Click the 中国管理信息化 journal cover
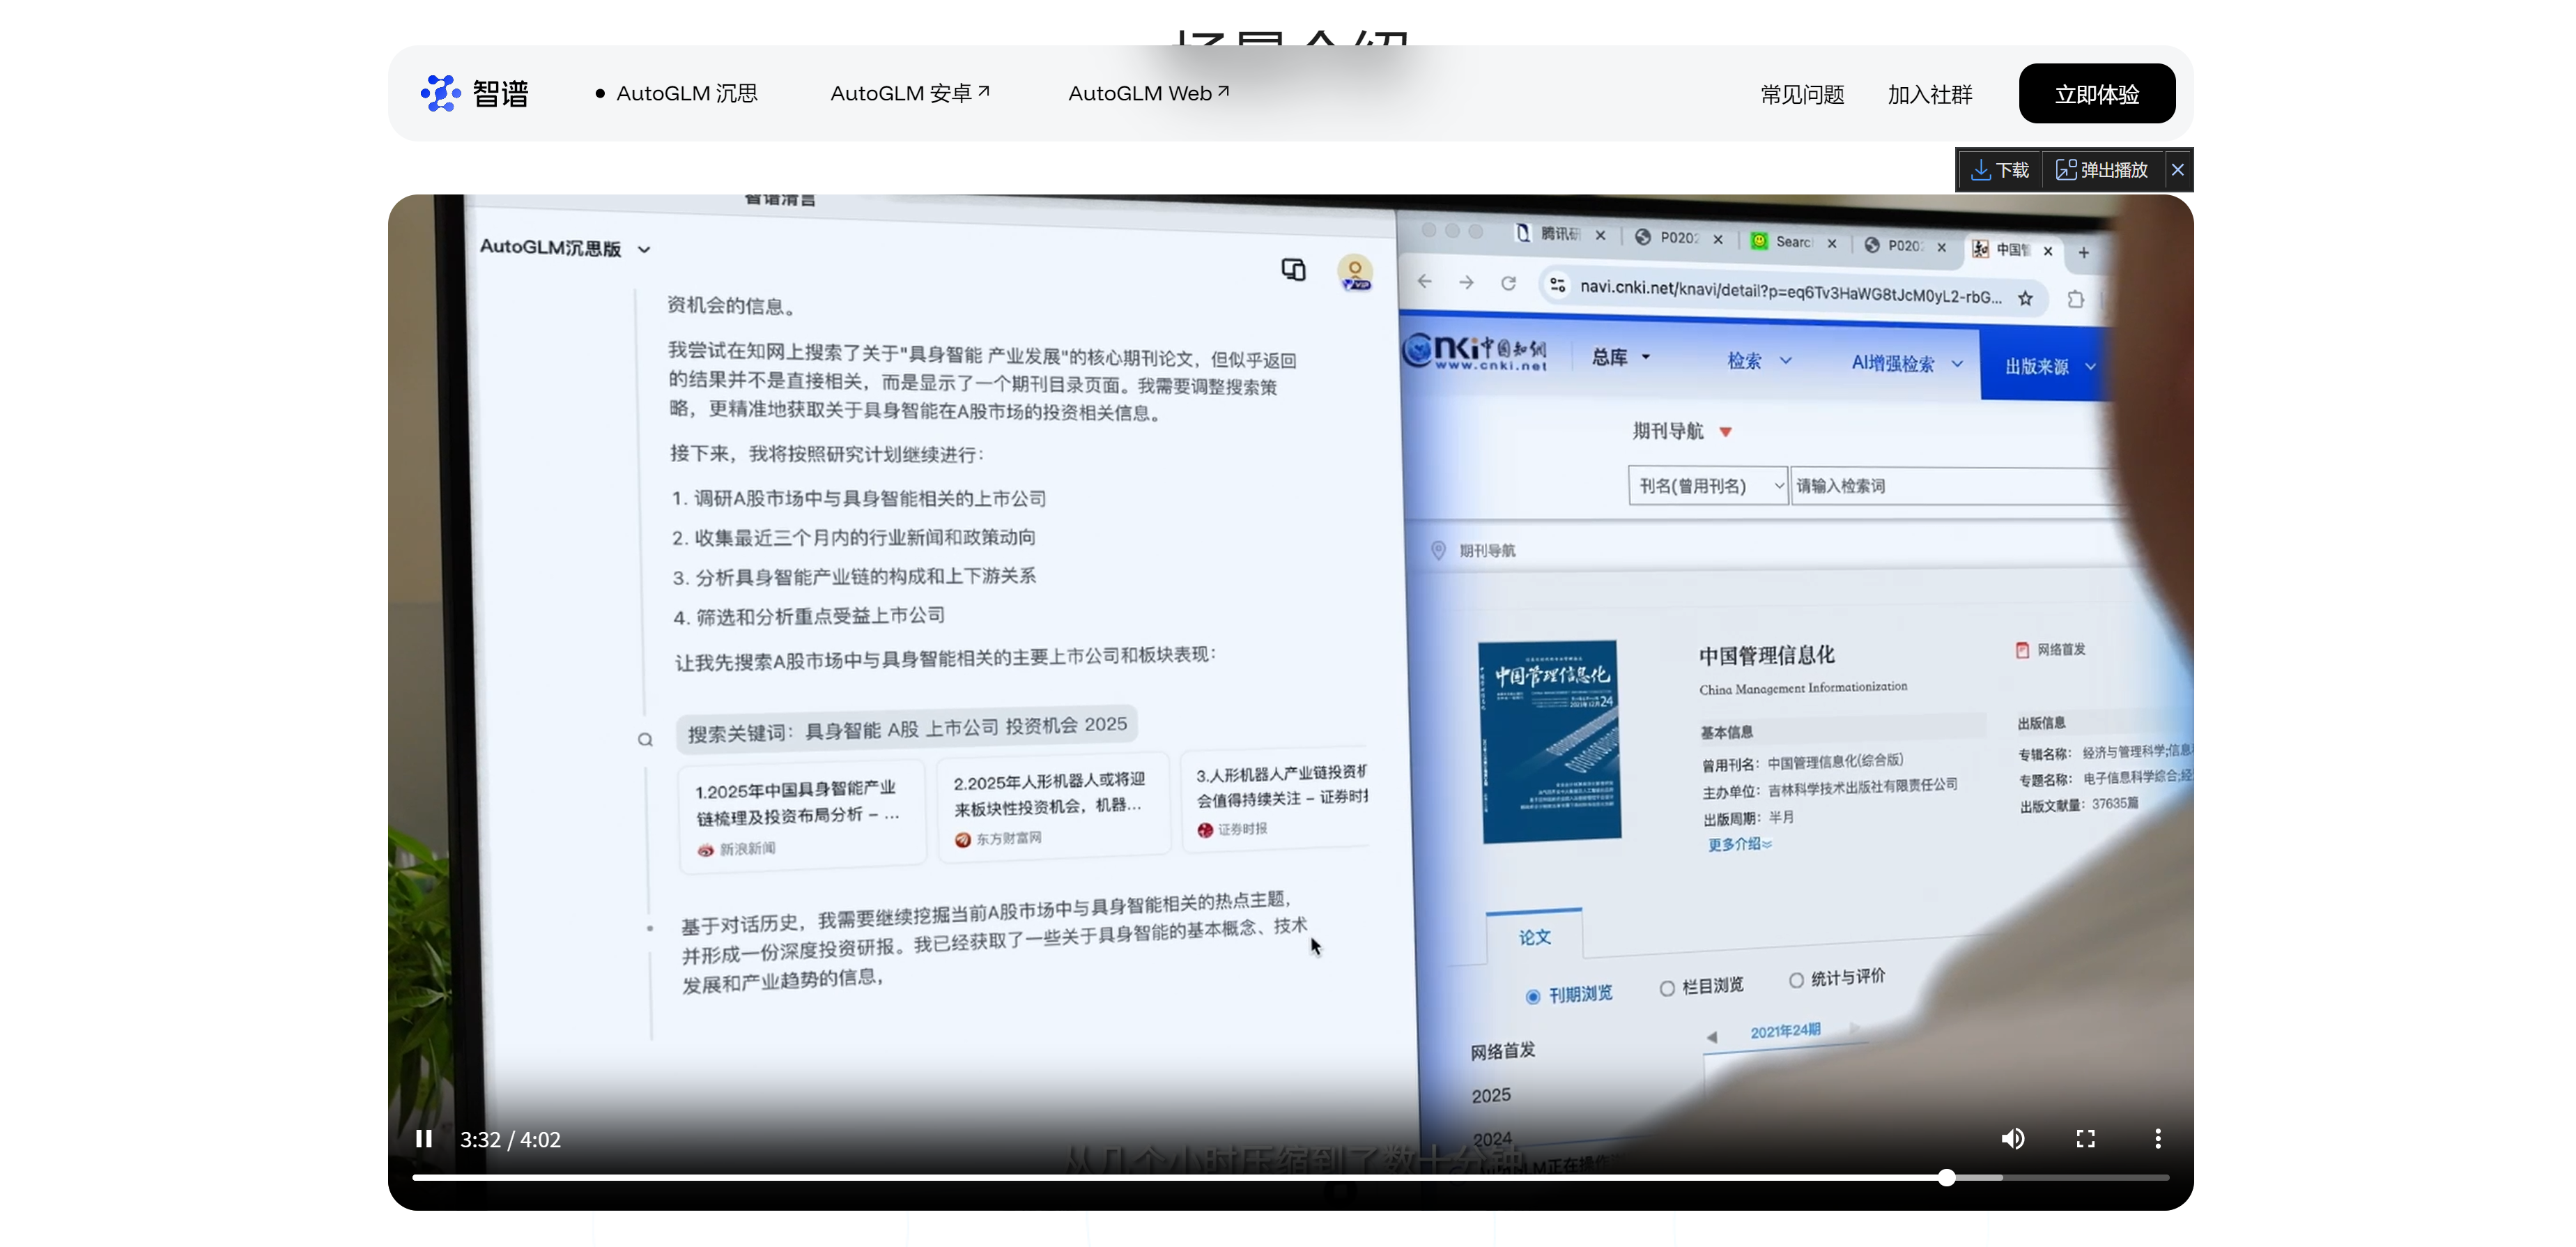Viewport: 2576px width, 1247px height. 1550,741
